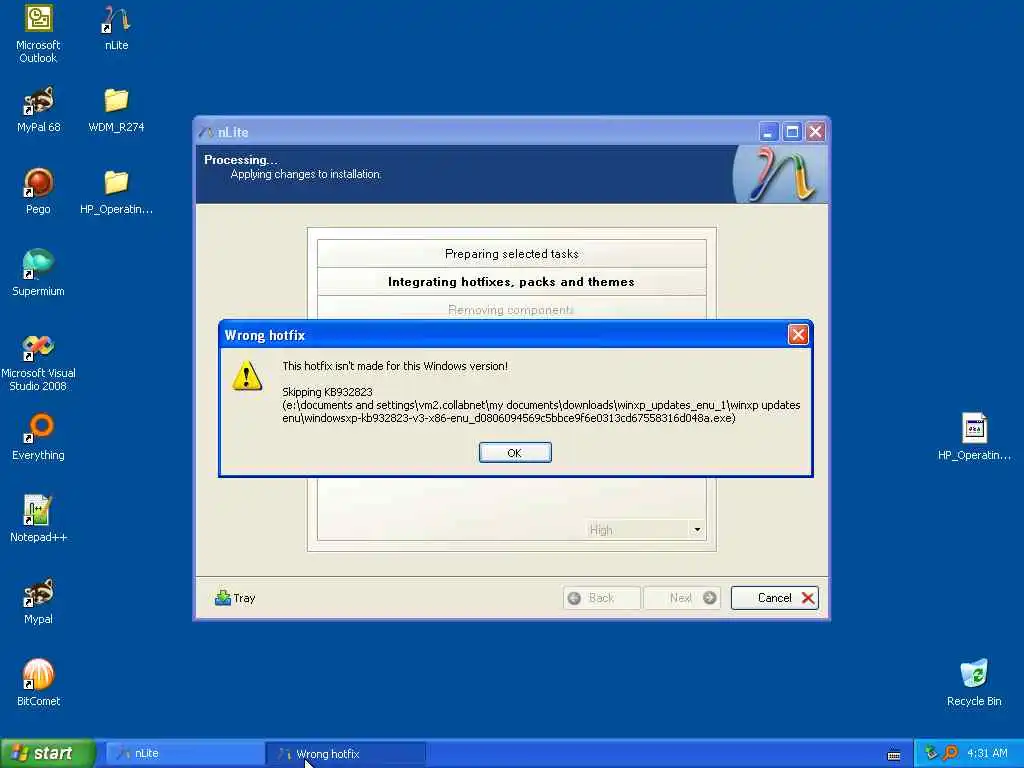
Task: Click the warning icon in the Wrong hotfix dialog
Action: 247,376
